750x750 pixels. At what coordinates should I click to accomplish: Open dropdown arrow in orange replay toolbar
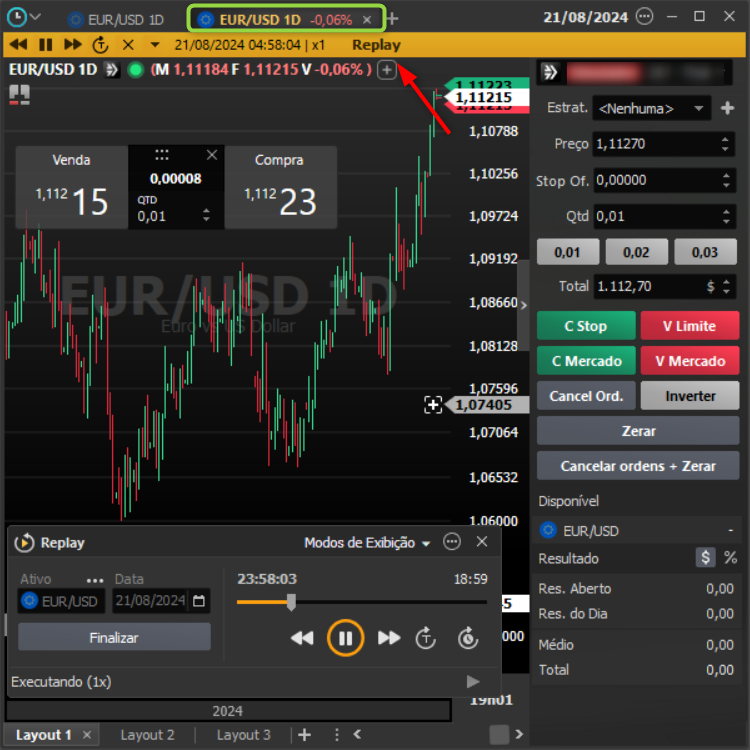pyautogui.click(x=154, y=45)
